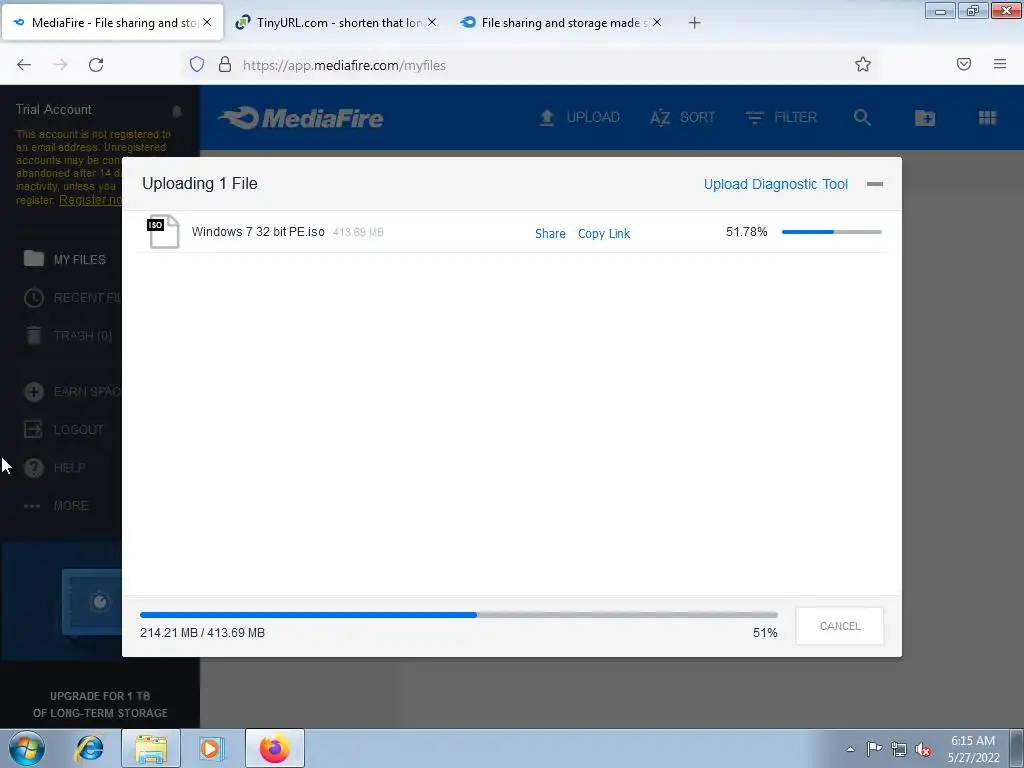Click Action Center flag in tray
Image resolution: width=1024 pixels, height=768 pixels.
click(874, 749)
